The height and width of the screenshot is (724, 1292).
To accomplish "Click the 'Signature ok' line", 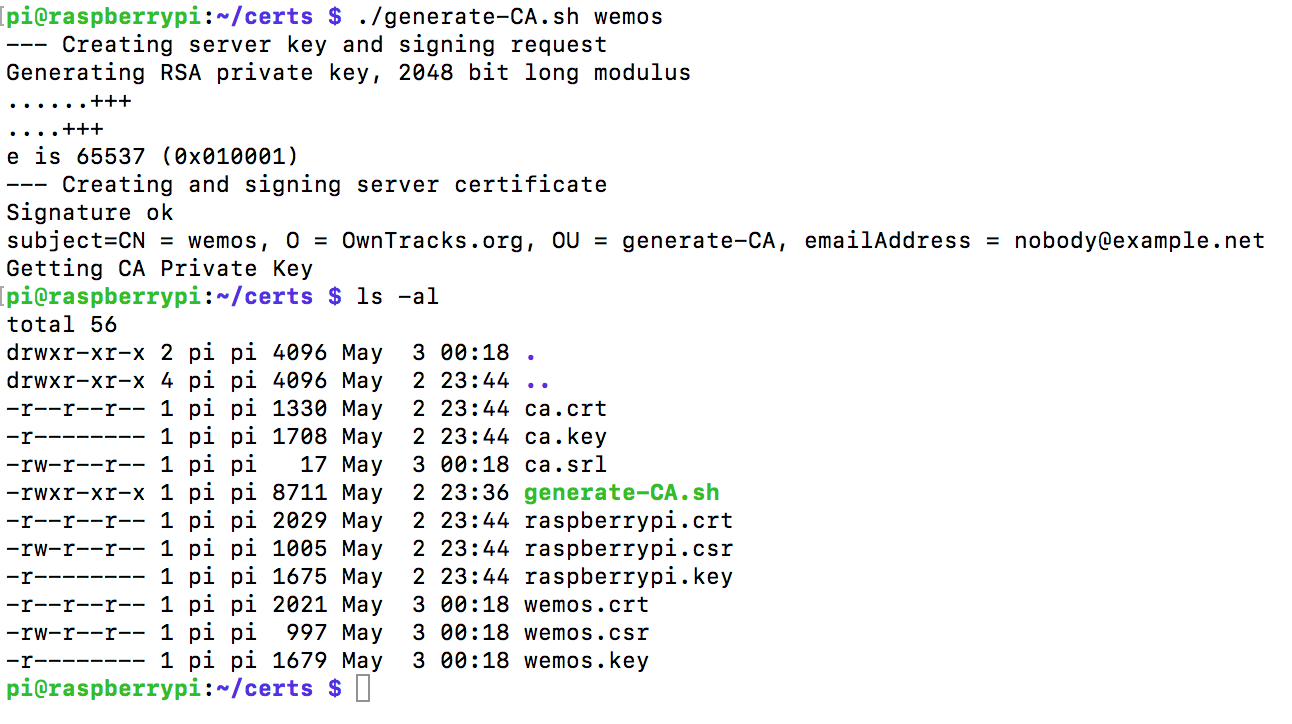I will point(89,213).
